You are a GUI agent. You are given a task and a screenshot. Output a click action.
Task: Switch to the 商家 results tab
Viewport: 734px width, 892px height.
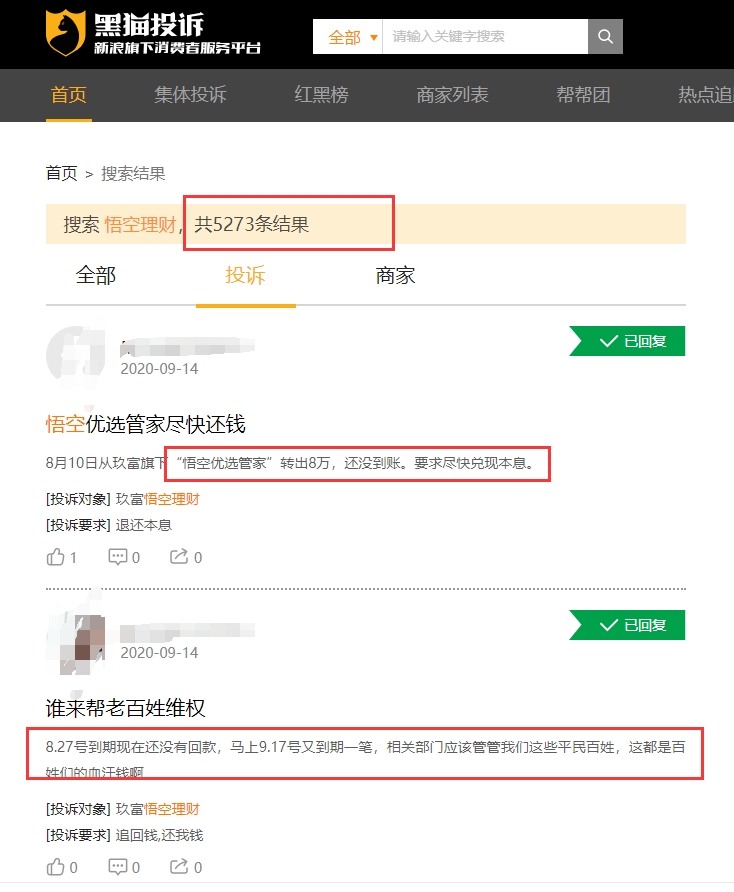click(395, 275)
